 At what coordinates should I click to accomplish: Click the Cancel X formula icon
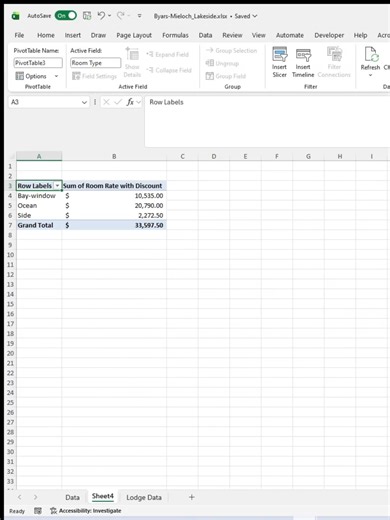pos(106,102)
